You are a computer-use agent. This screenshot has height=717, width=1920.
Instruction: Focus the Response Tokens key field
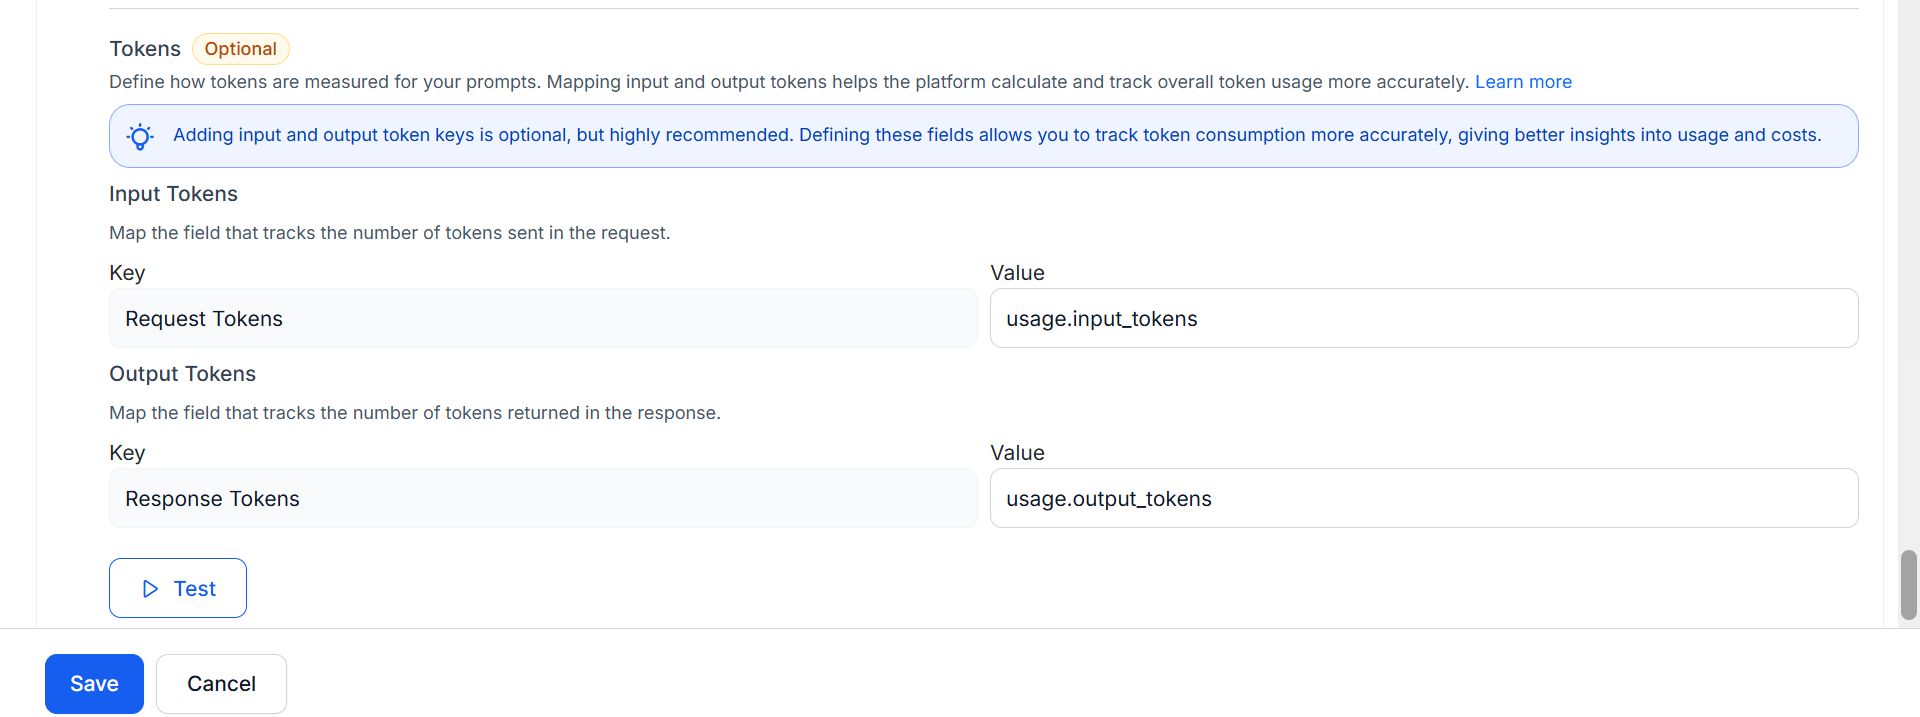click(542, 499)
